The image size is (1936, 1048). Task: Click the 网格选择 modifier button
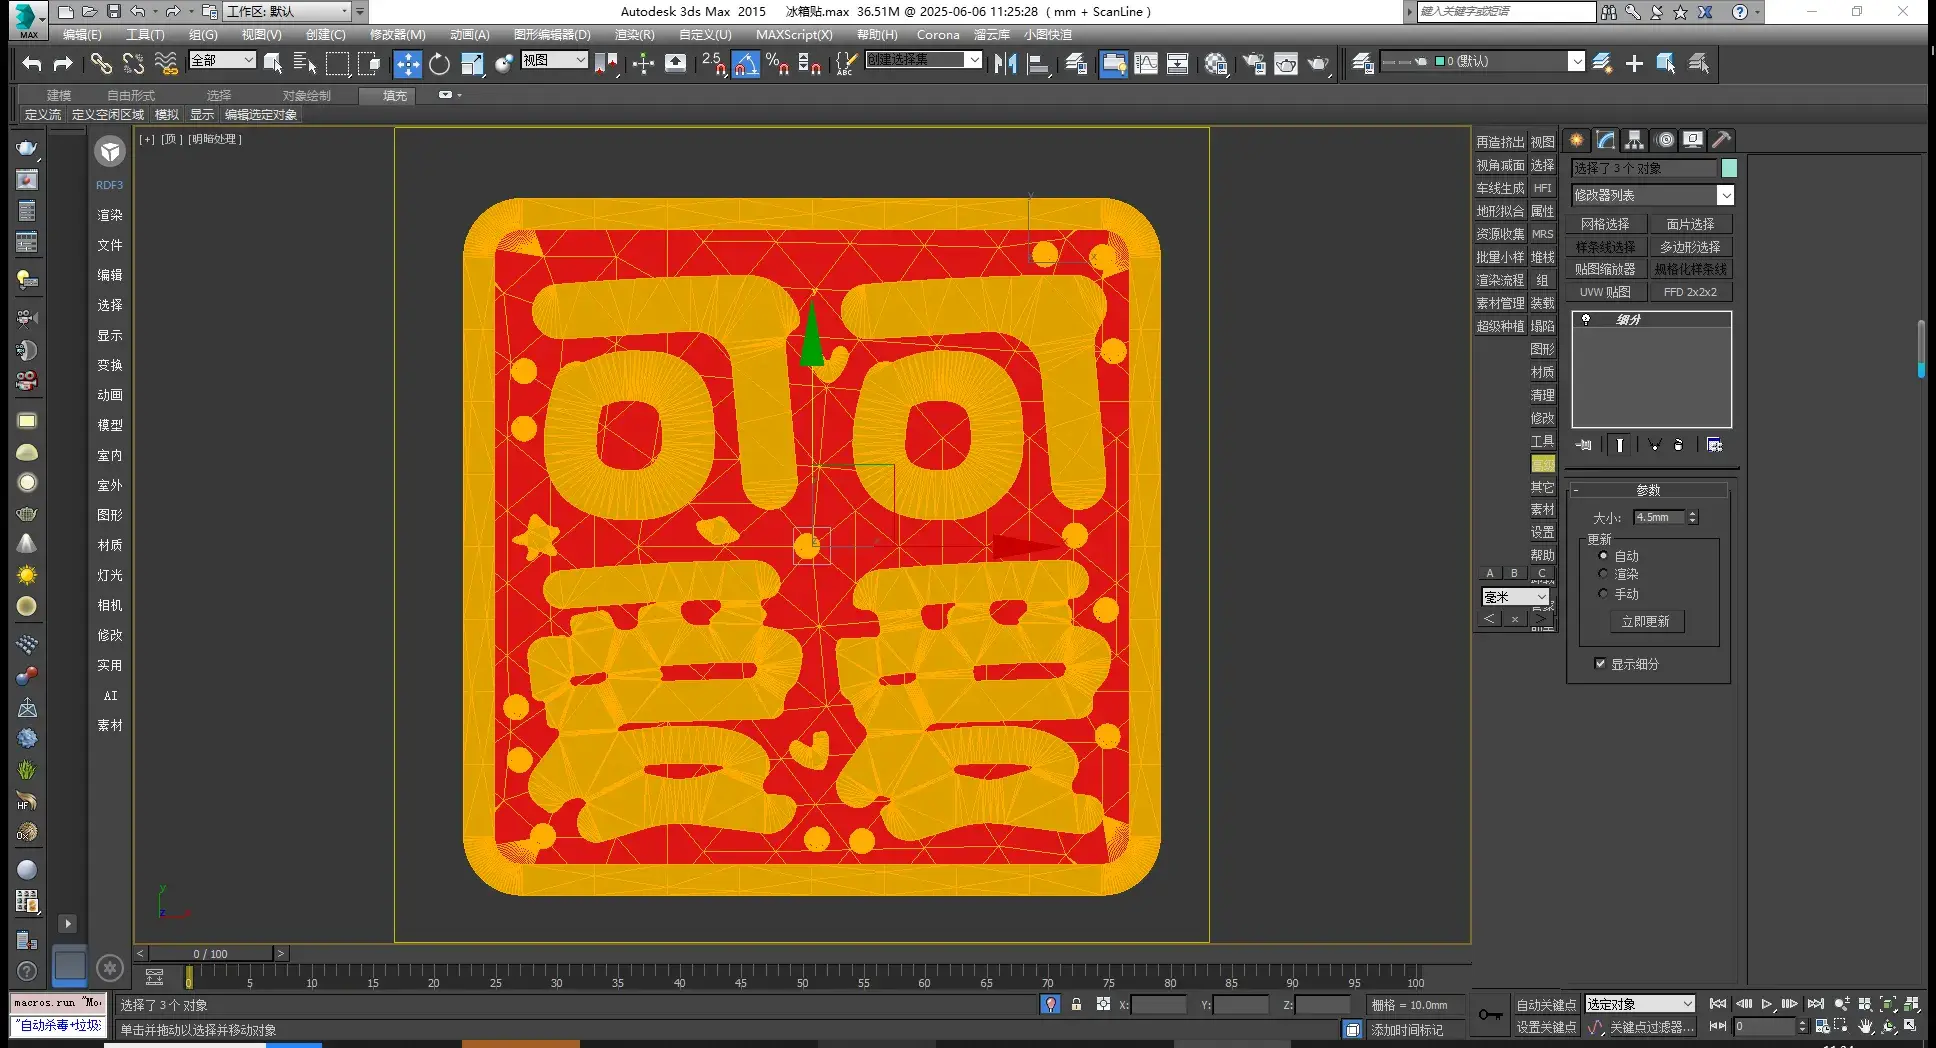pyautogui.click(x=1605, y=224)
